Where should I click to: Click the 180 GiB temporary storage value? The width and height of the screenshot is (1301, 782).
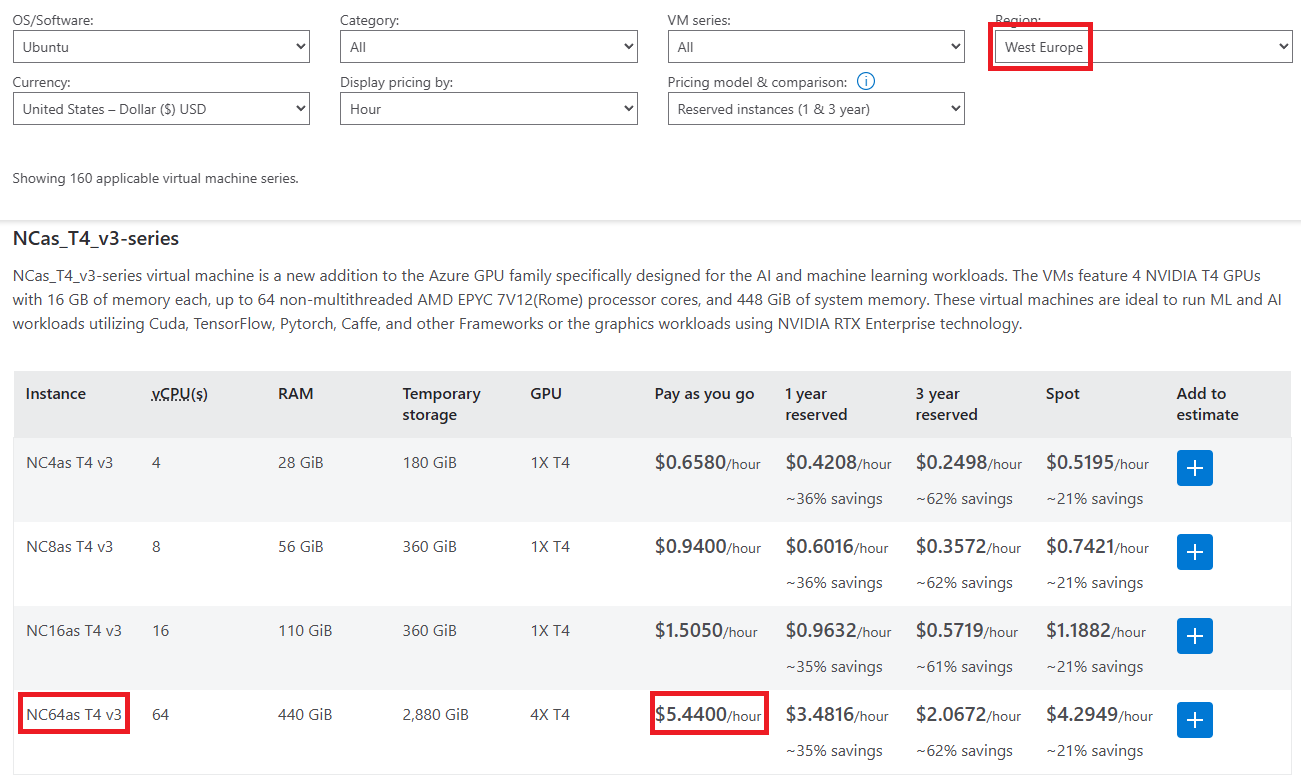pos(430,463)
